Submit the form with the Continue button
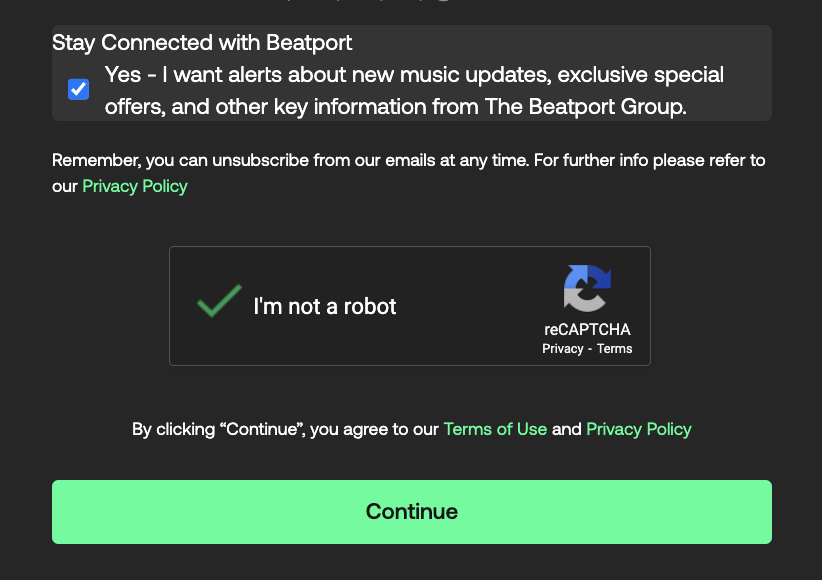The width and height of the screenshot is (822, 580). [412, 512]
